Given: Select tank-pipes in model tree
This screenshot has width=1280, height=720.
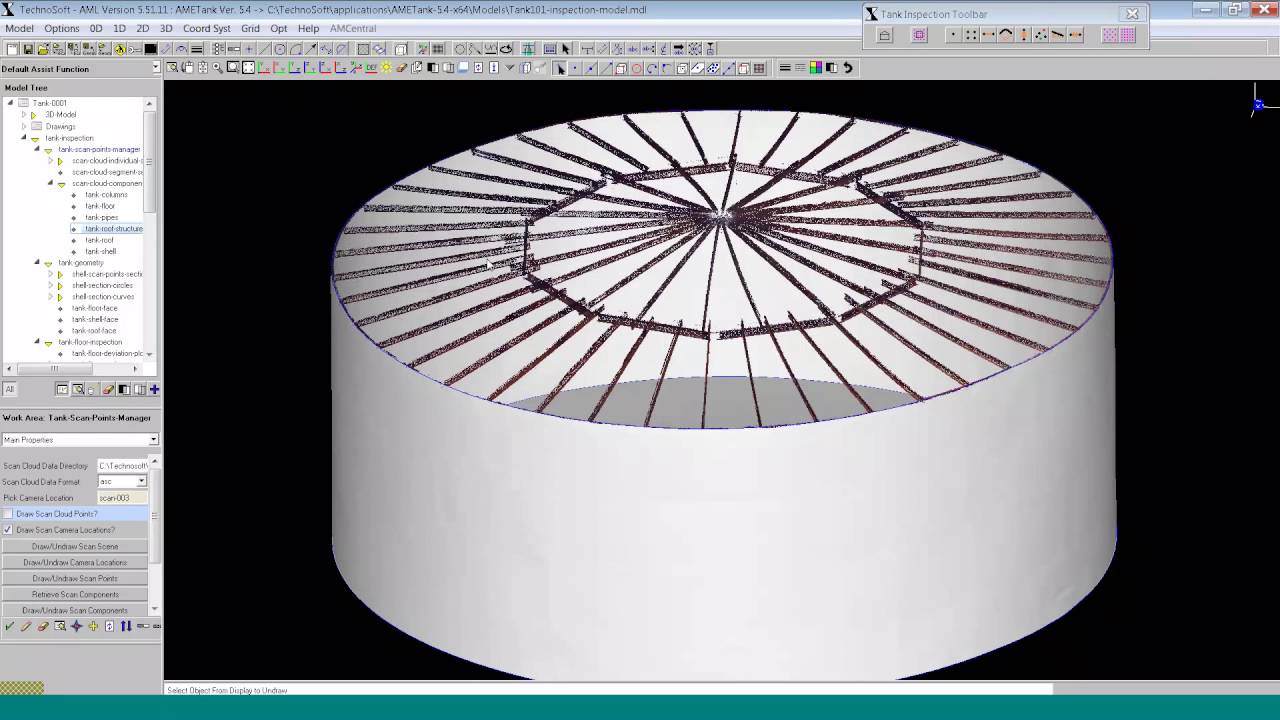Looking at the screenshot, I should 101,217.
